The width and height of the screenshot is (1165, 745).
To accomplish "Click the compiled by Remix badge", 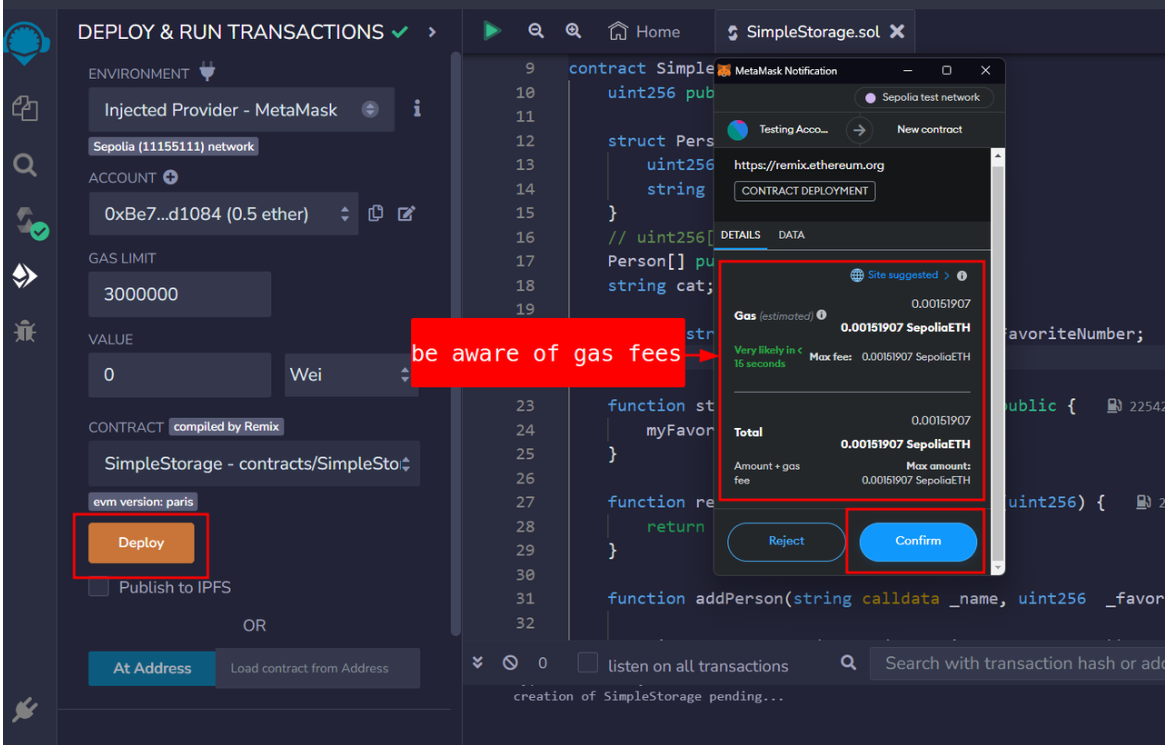I will click(227, 426).
